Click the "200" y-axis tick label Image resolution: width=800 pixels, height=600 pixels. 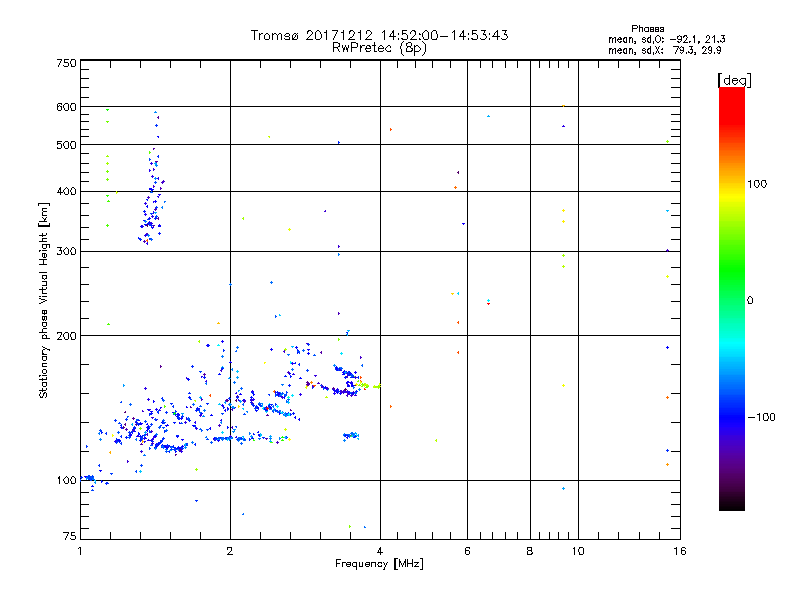66,336
